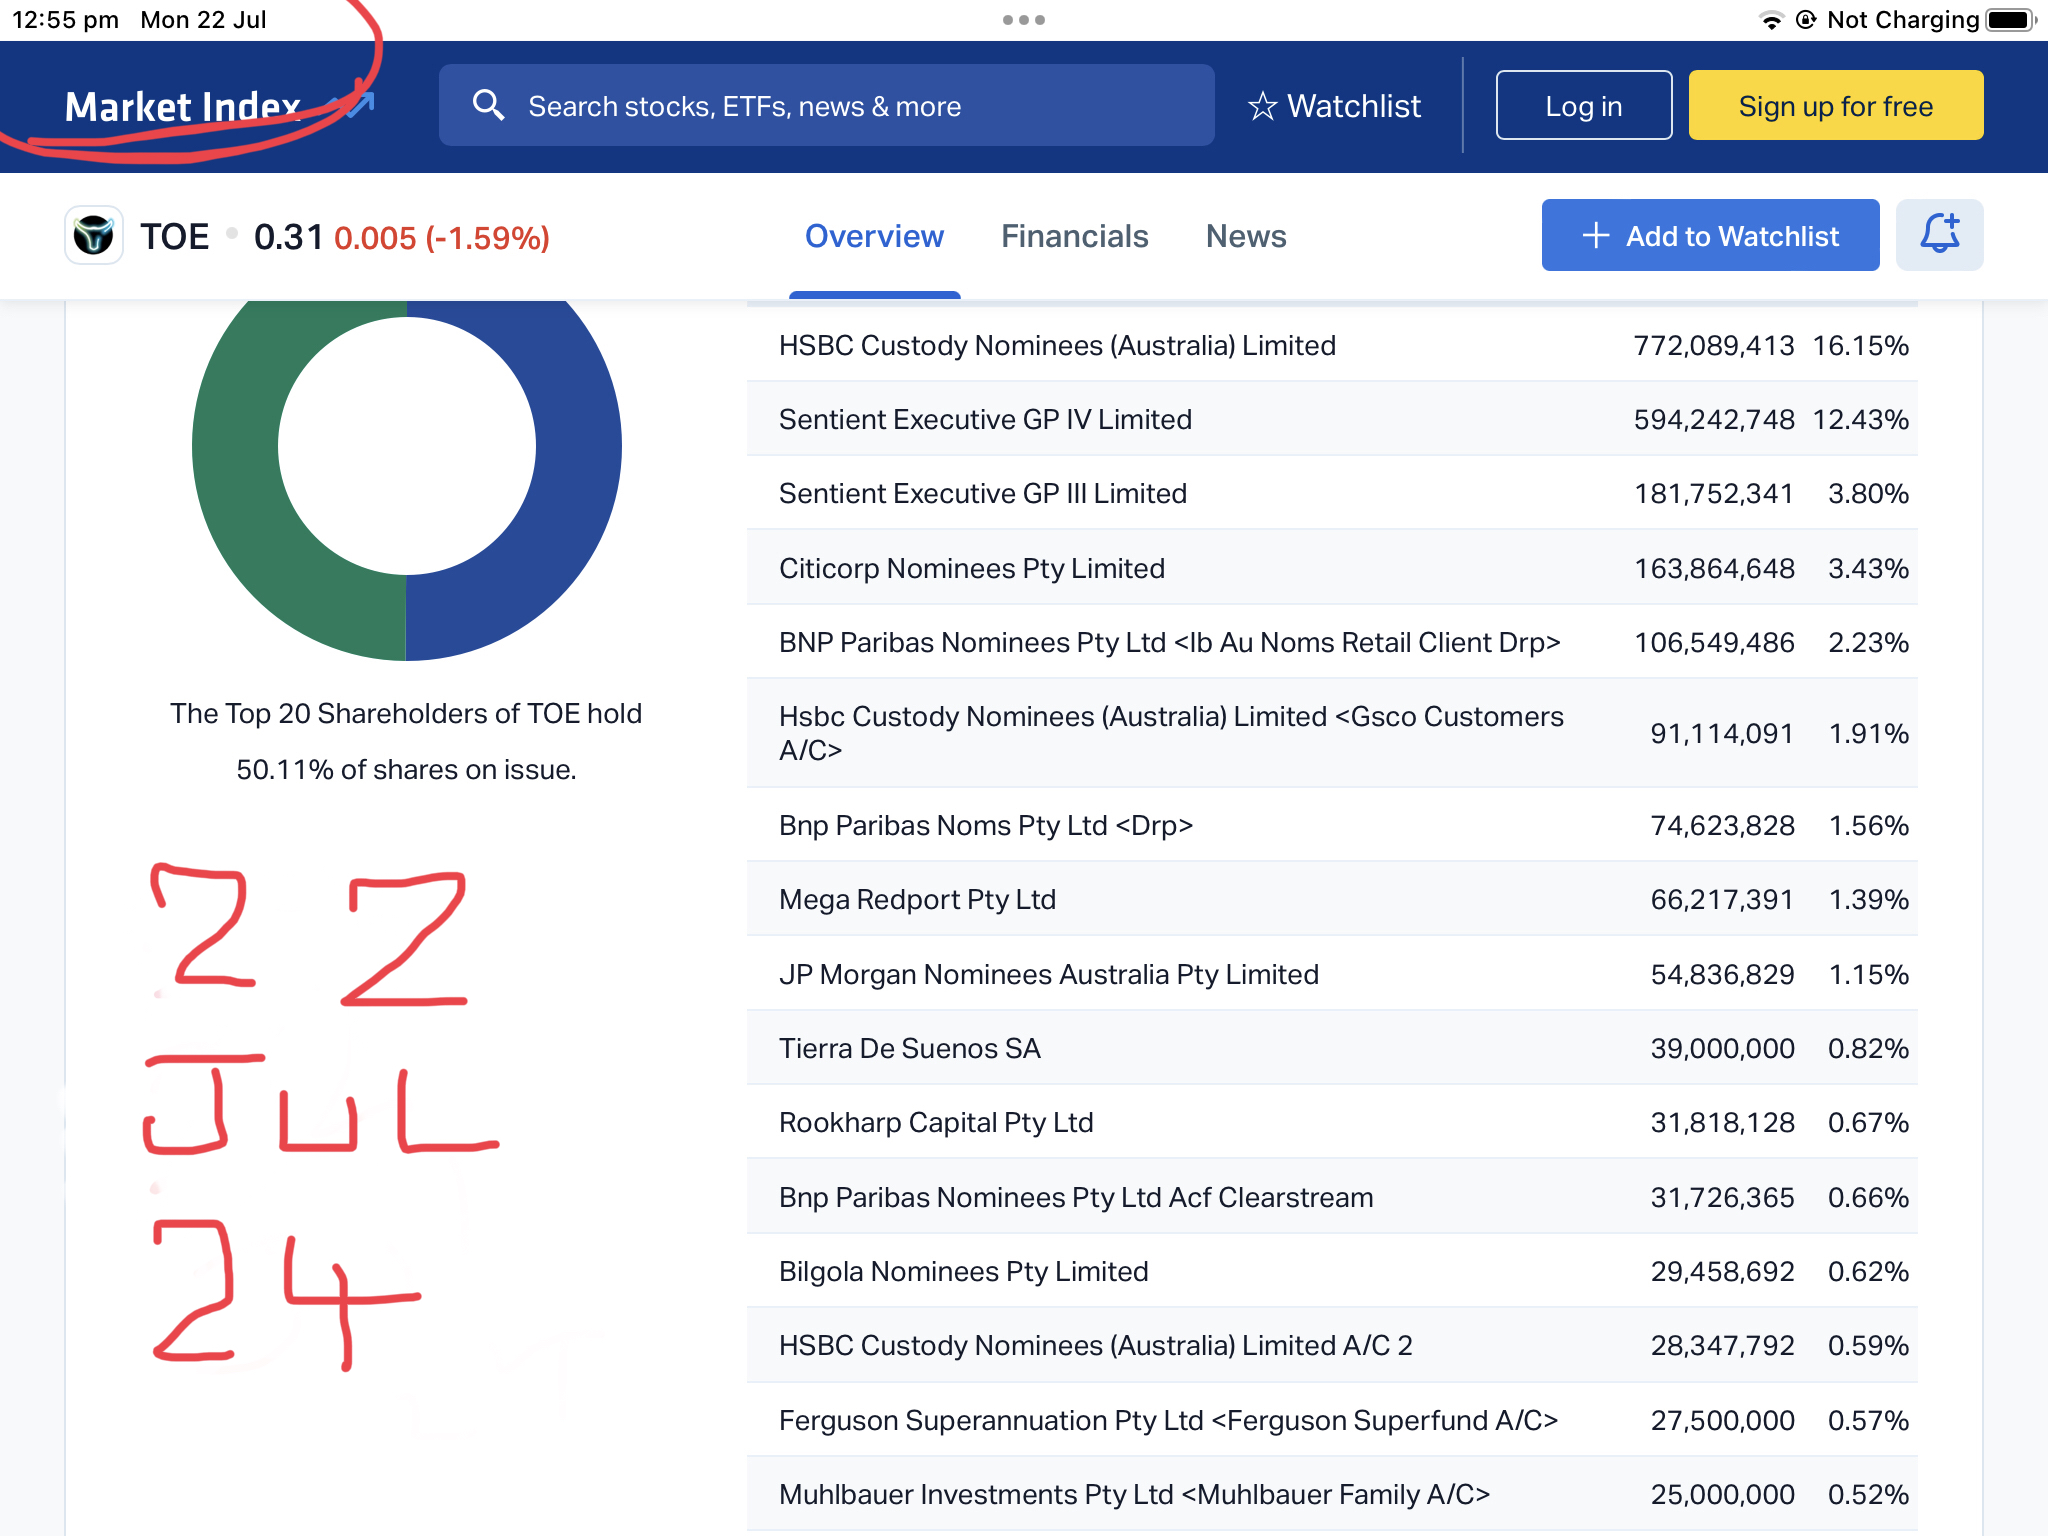The height and width of the screenshot is (1536, 2048).
Task: Switch to the Overview tab
Action: coord(874,236)
